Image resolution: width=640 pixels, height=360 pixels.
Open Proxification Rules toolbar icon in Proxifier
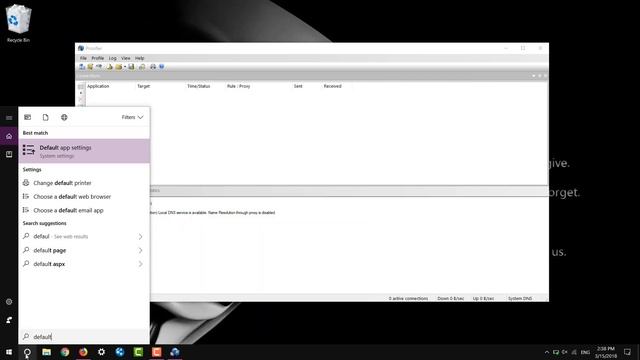coord(90,67)
